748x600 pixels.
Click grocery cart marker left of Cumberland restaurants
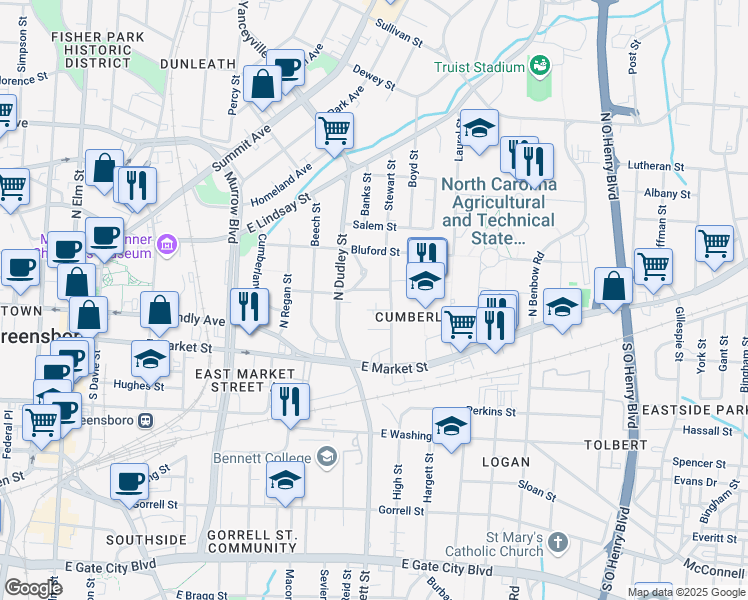[x=460, y=327]
